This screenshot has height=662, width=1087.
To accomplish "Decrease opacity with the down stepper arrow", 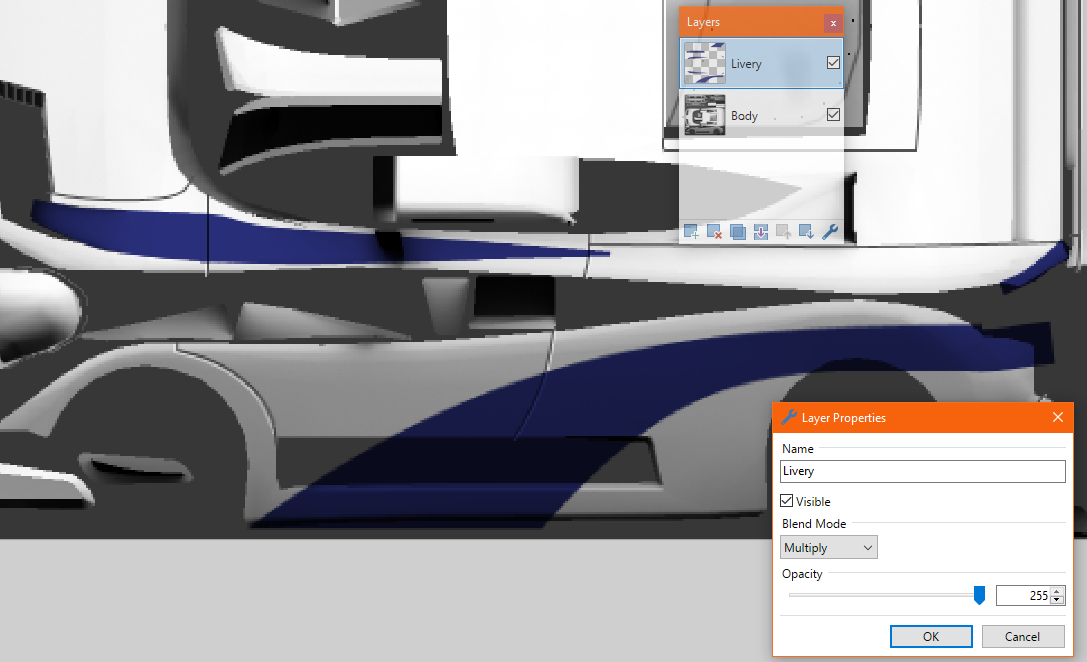I will (1058, 600).
